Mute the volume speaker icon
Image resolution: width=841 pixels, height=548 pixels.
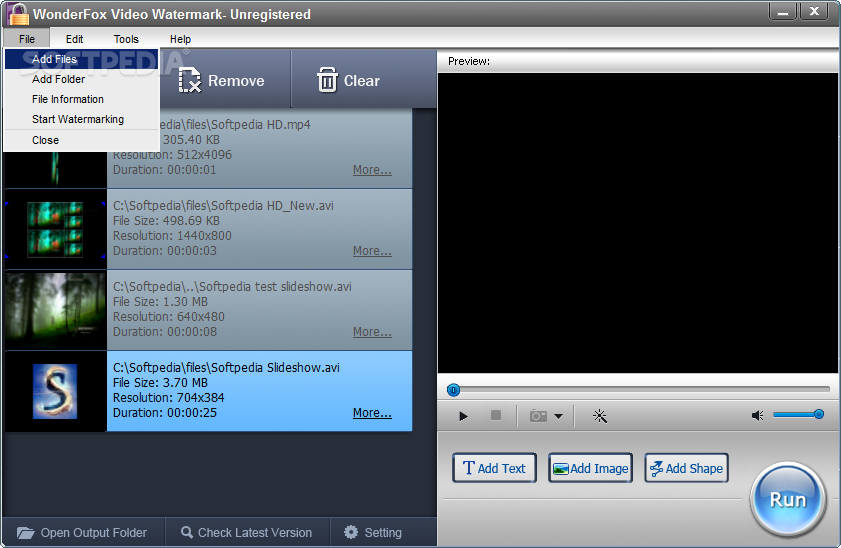pos(757,416)
